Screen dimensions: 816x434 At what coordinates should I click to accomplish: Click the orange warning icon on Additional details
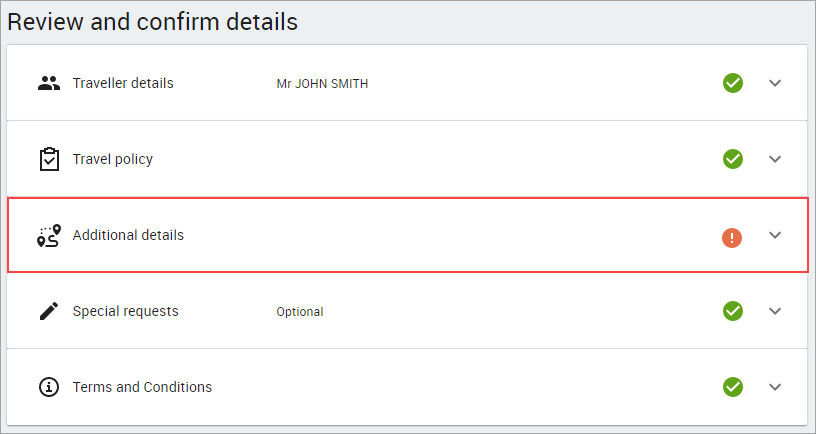click(x=732, y=238)
